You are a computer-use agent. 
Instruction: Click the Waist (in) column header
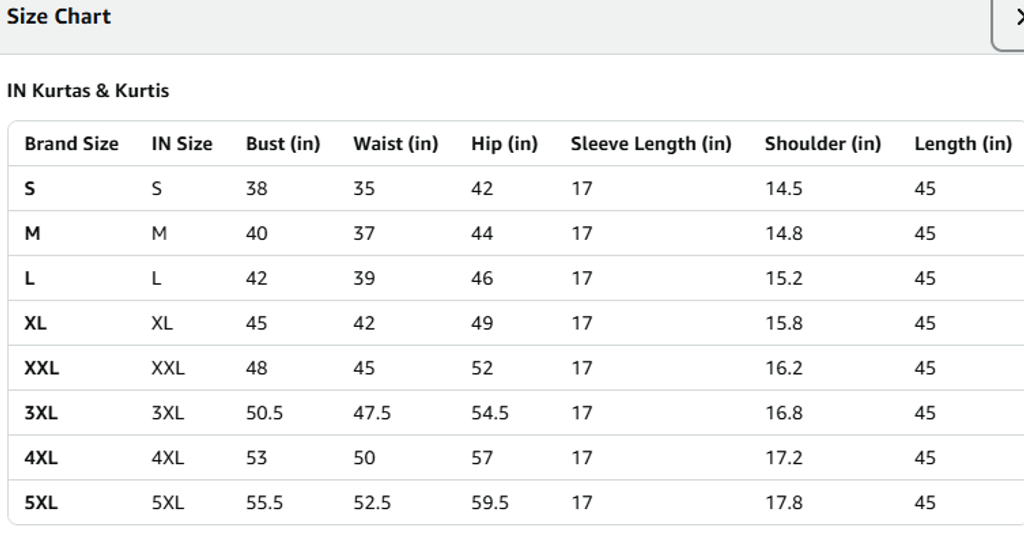click(x=395, y=144)
